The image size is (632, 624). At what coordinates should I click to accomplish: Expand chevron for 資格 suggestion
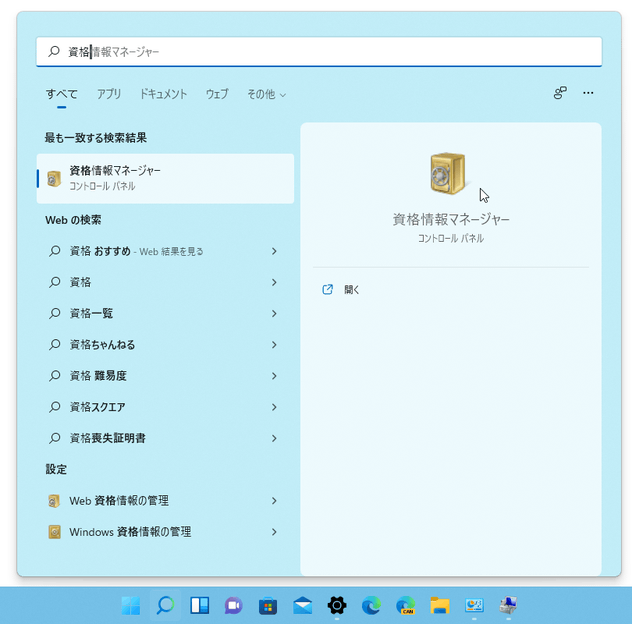[x=274, y=282]
